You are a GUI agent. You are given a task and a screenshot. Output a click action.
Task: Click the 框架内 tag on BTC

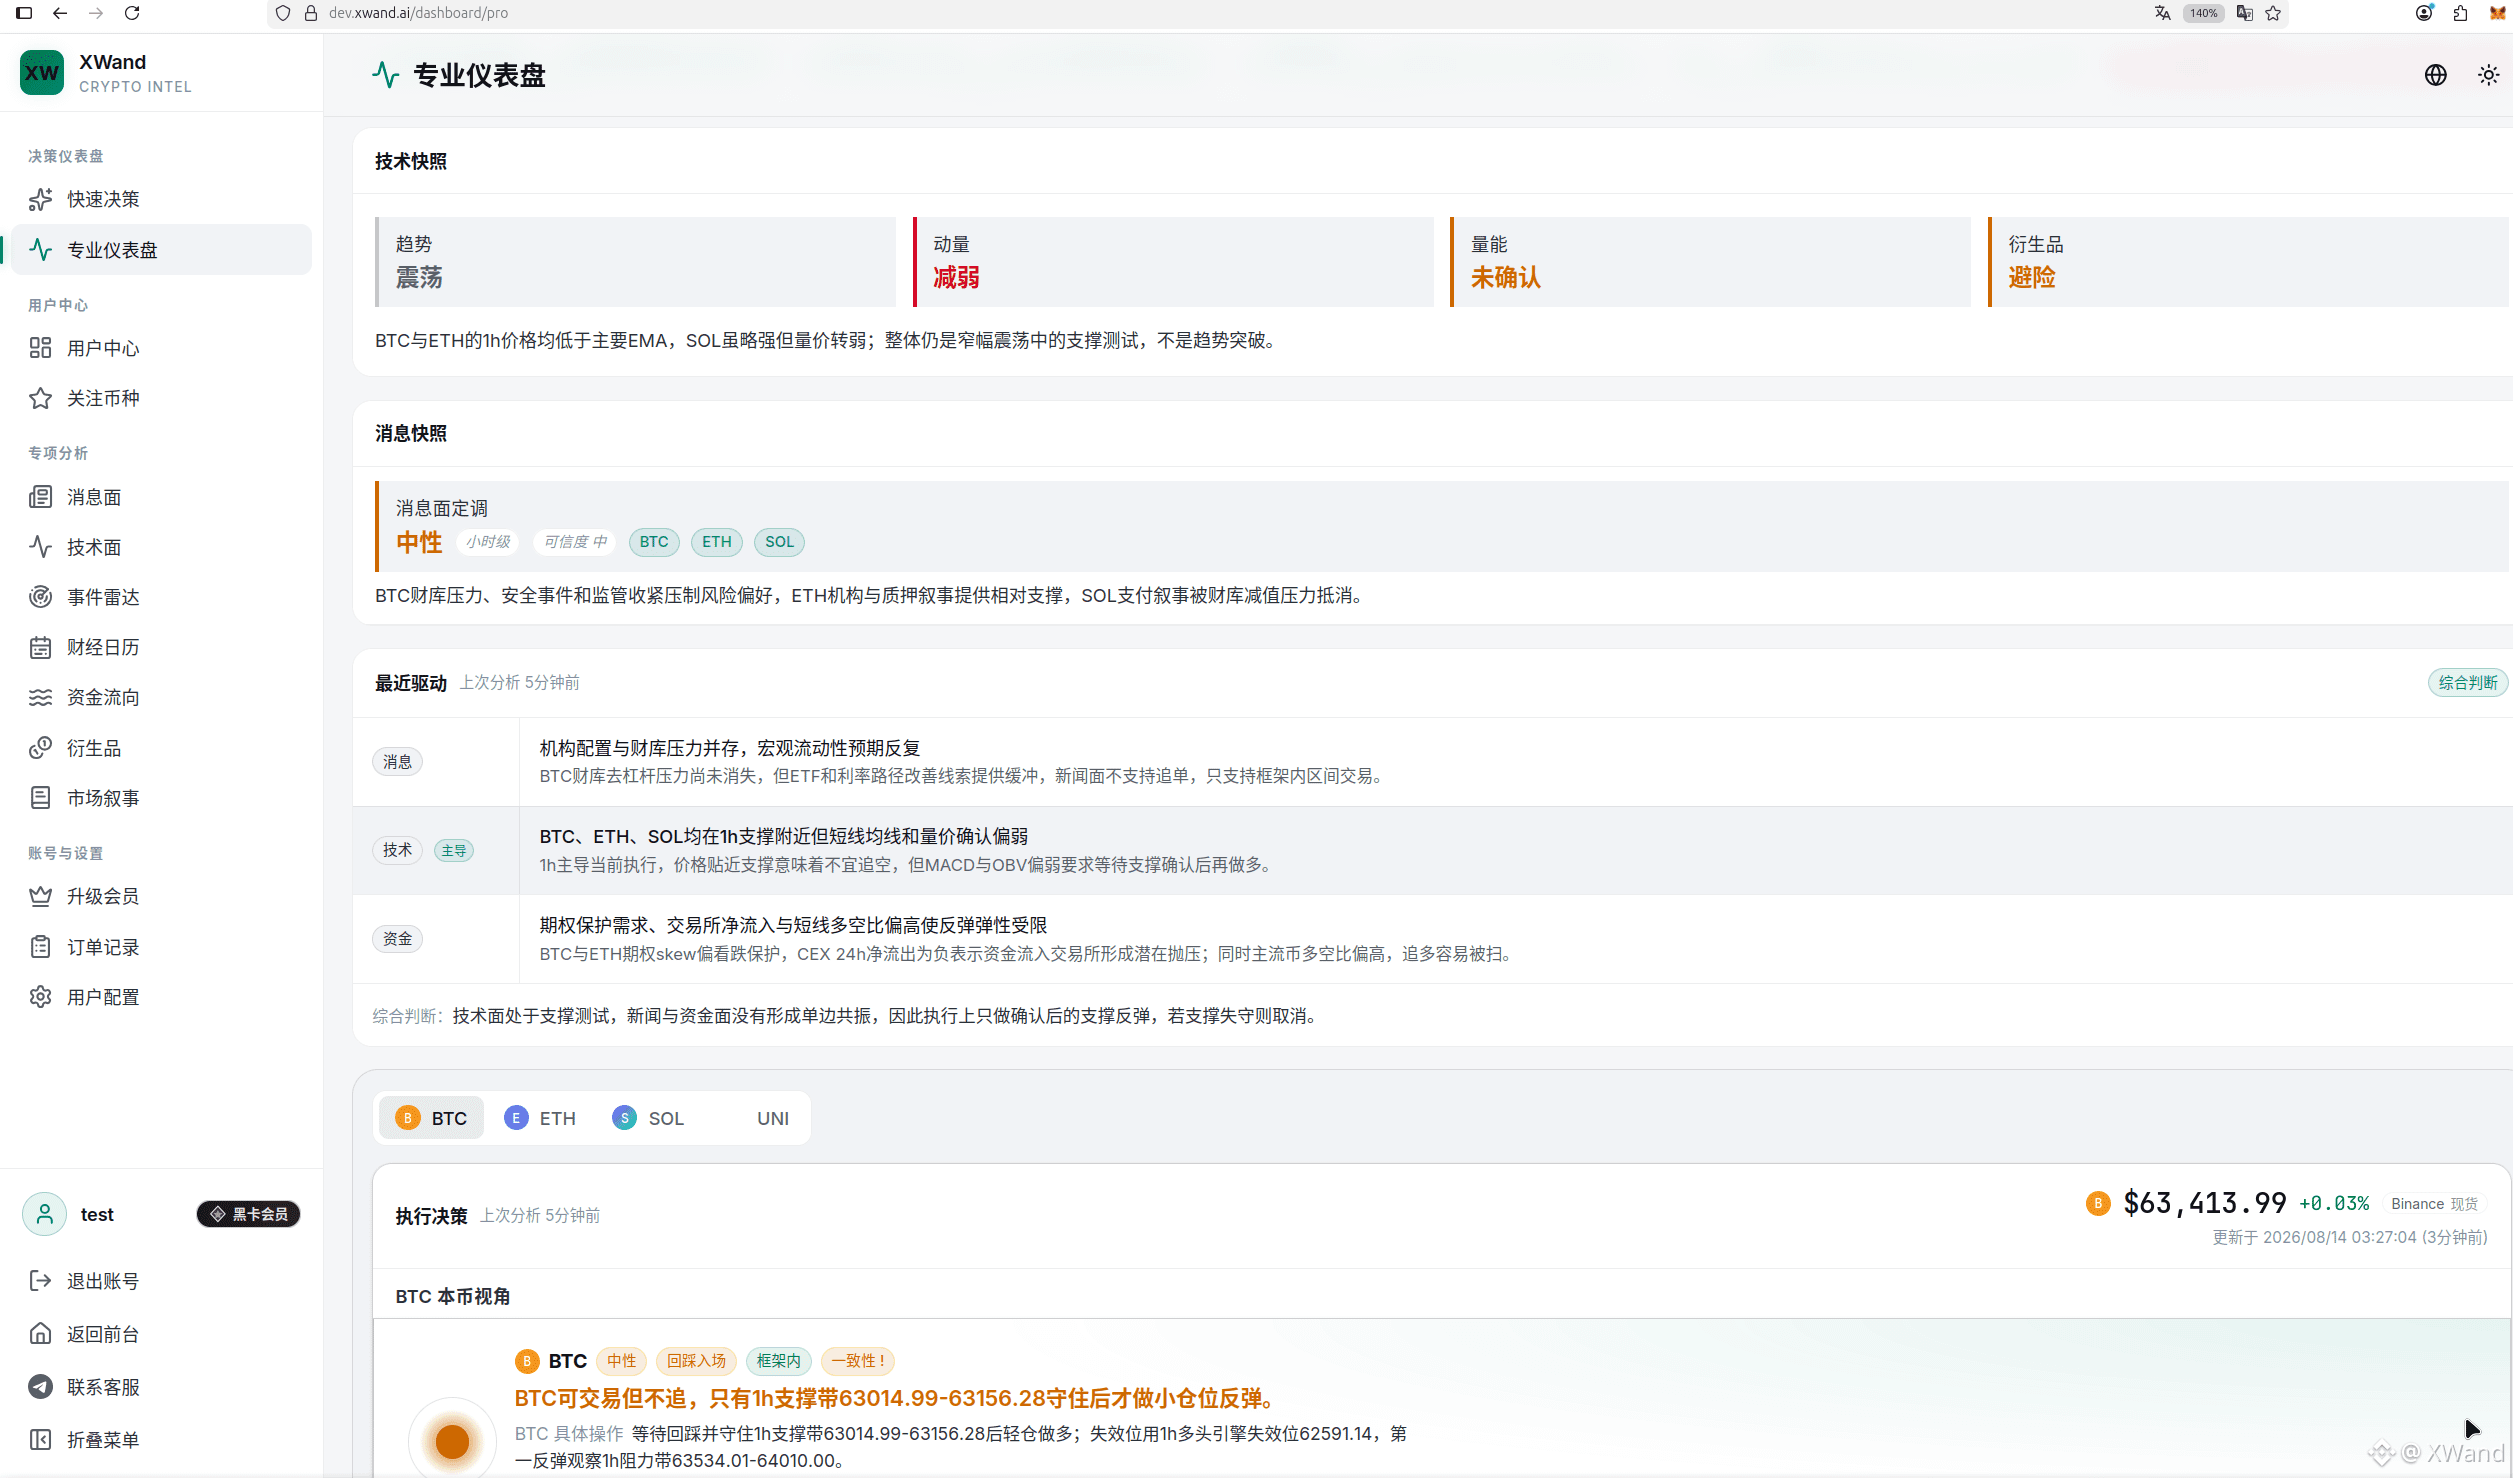tap(779, 1361)
